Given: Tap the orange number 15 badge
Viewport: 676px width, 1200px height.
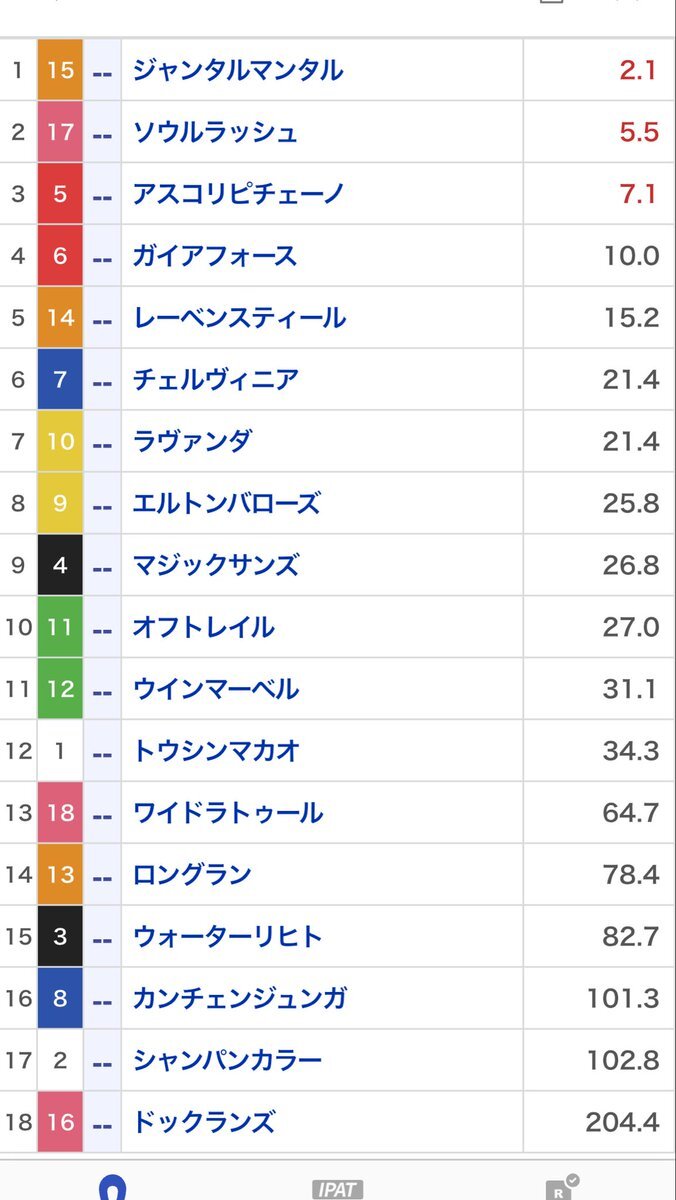Looking at the screenshot, I should click(x=59, y=68).
